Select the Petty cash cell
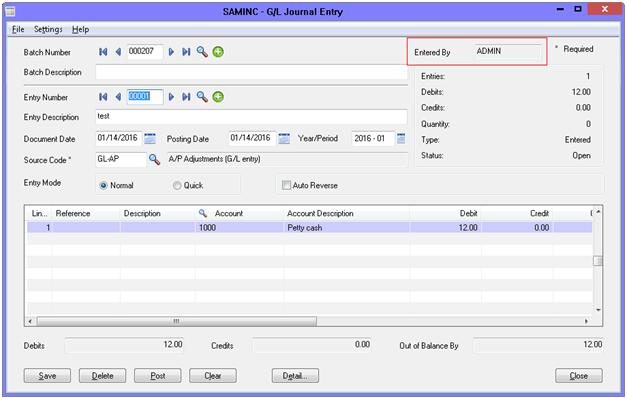The image size is (627, 399). 346,227
